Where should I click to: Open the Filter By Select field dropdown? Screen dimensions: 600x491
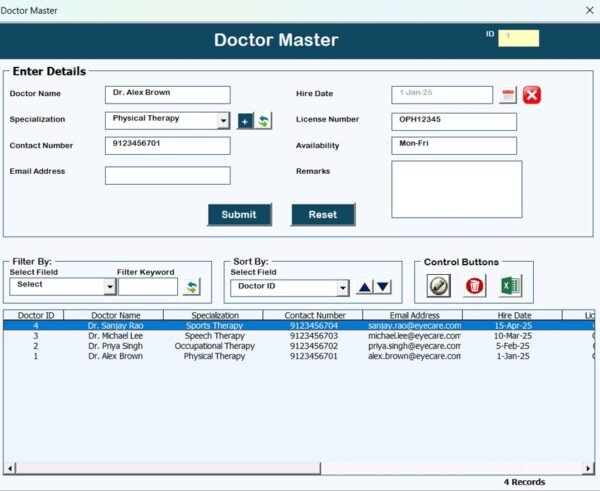point(110,287)
